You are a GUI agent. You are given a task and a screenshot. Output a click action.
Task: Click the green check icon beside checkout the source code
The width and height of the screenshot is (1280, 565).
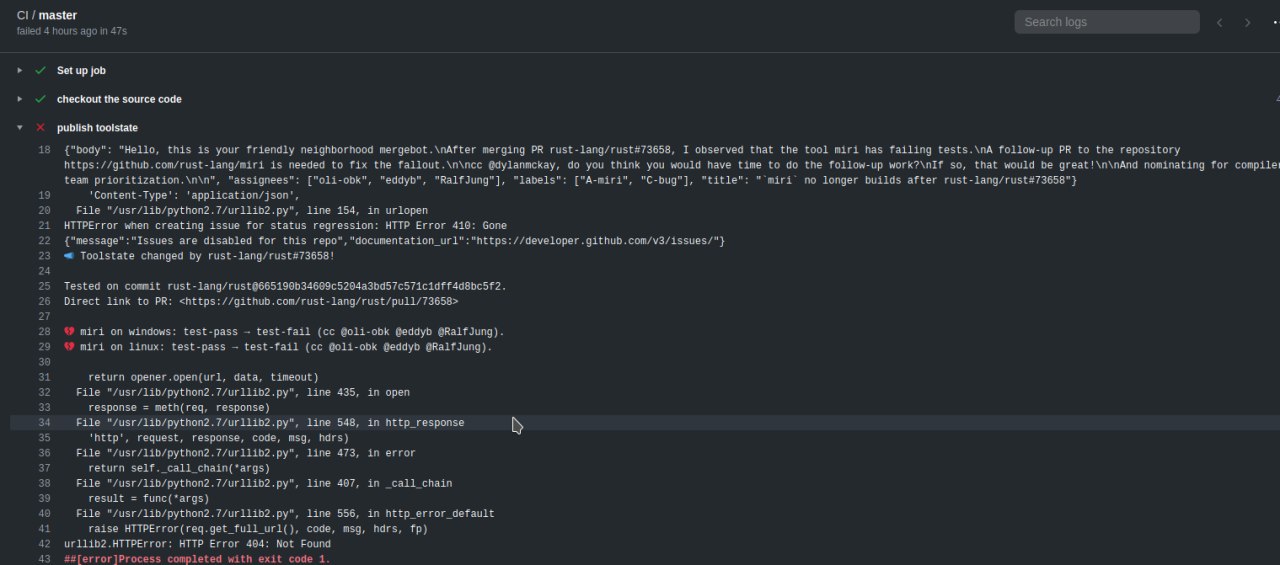pos(40,99)
